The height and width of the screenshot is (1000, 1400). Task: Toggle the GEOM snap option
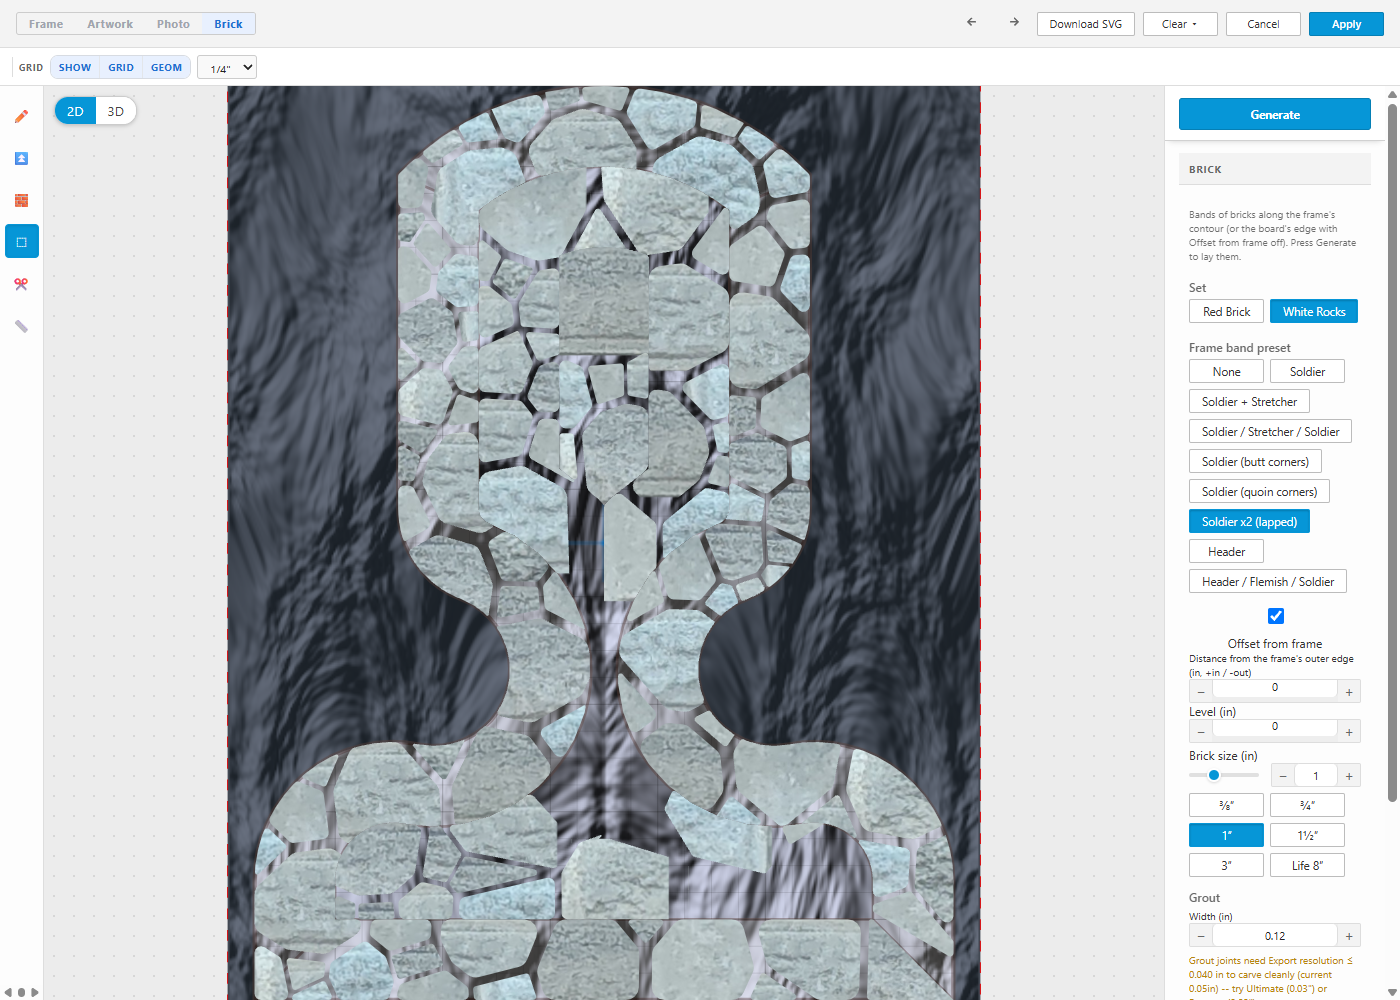click(166, 67)
